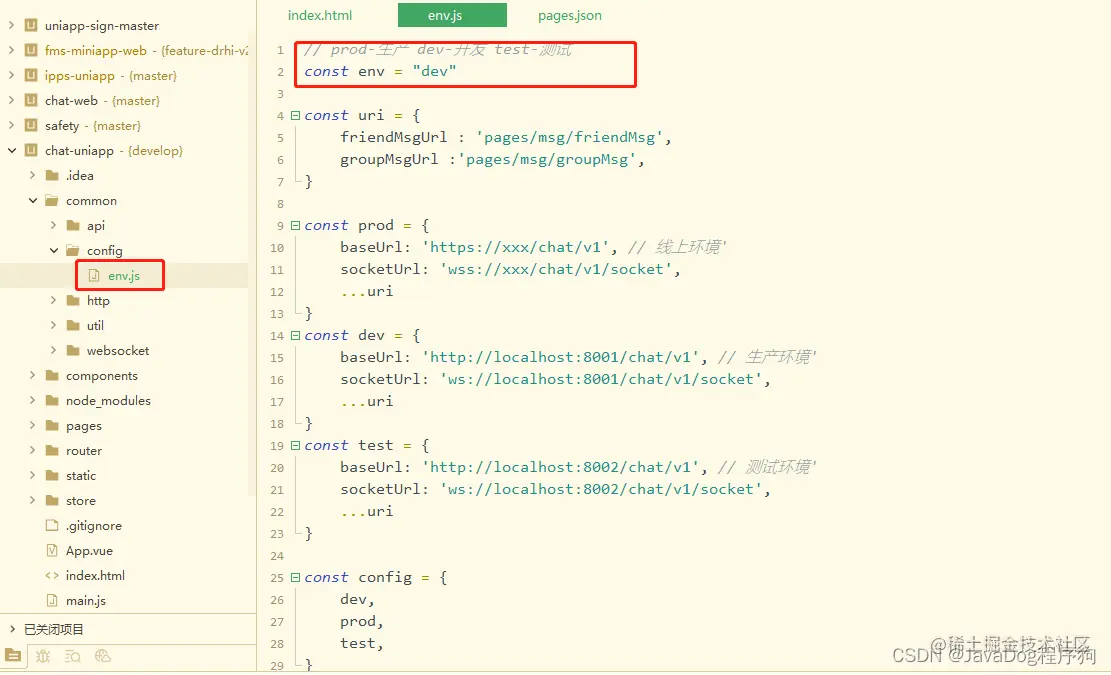The image size is (1111, 675).
Task: Expand the 已关闭项目 section
Action: point(11,629)
